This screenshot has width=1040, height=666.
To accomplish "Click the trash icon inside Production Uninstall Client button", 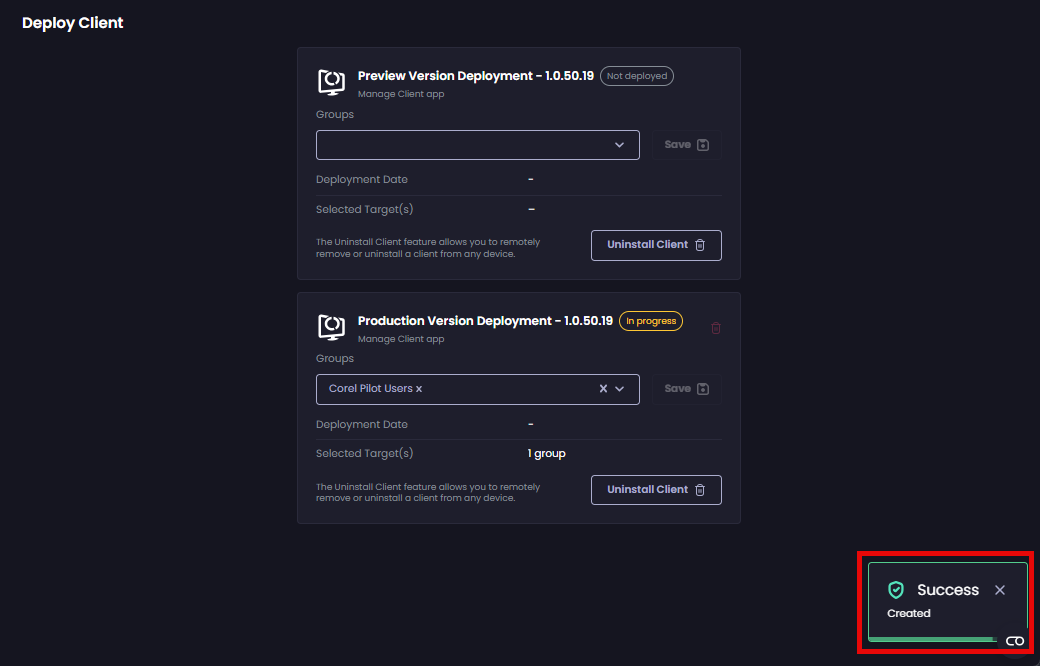I will [700, 489].
